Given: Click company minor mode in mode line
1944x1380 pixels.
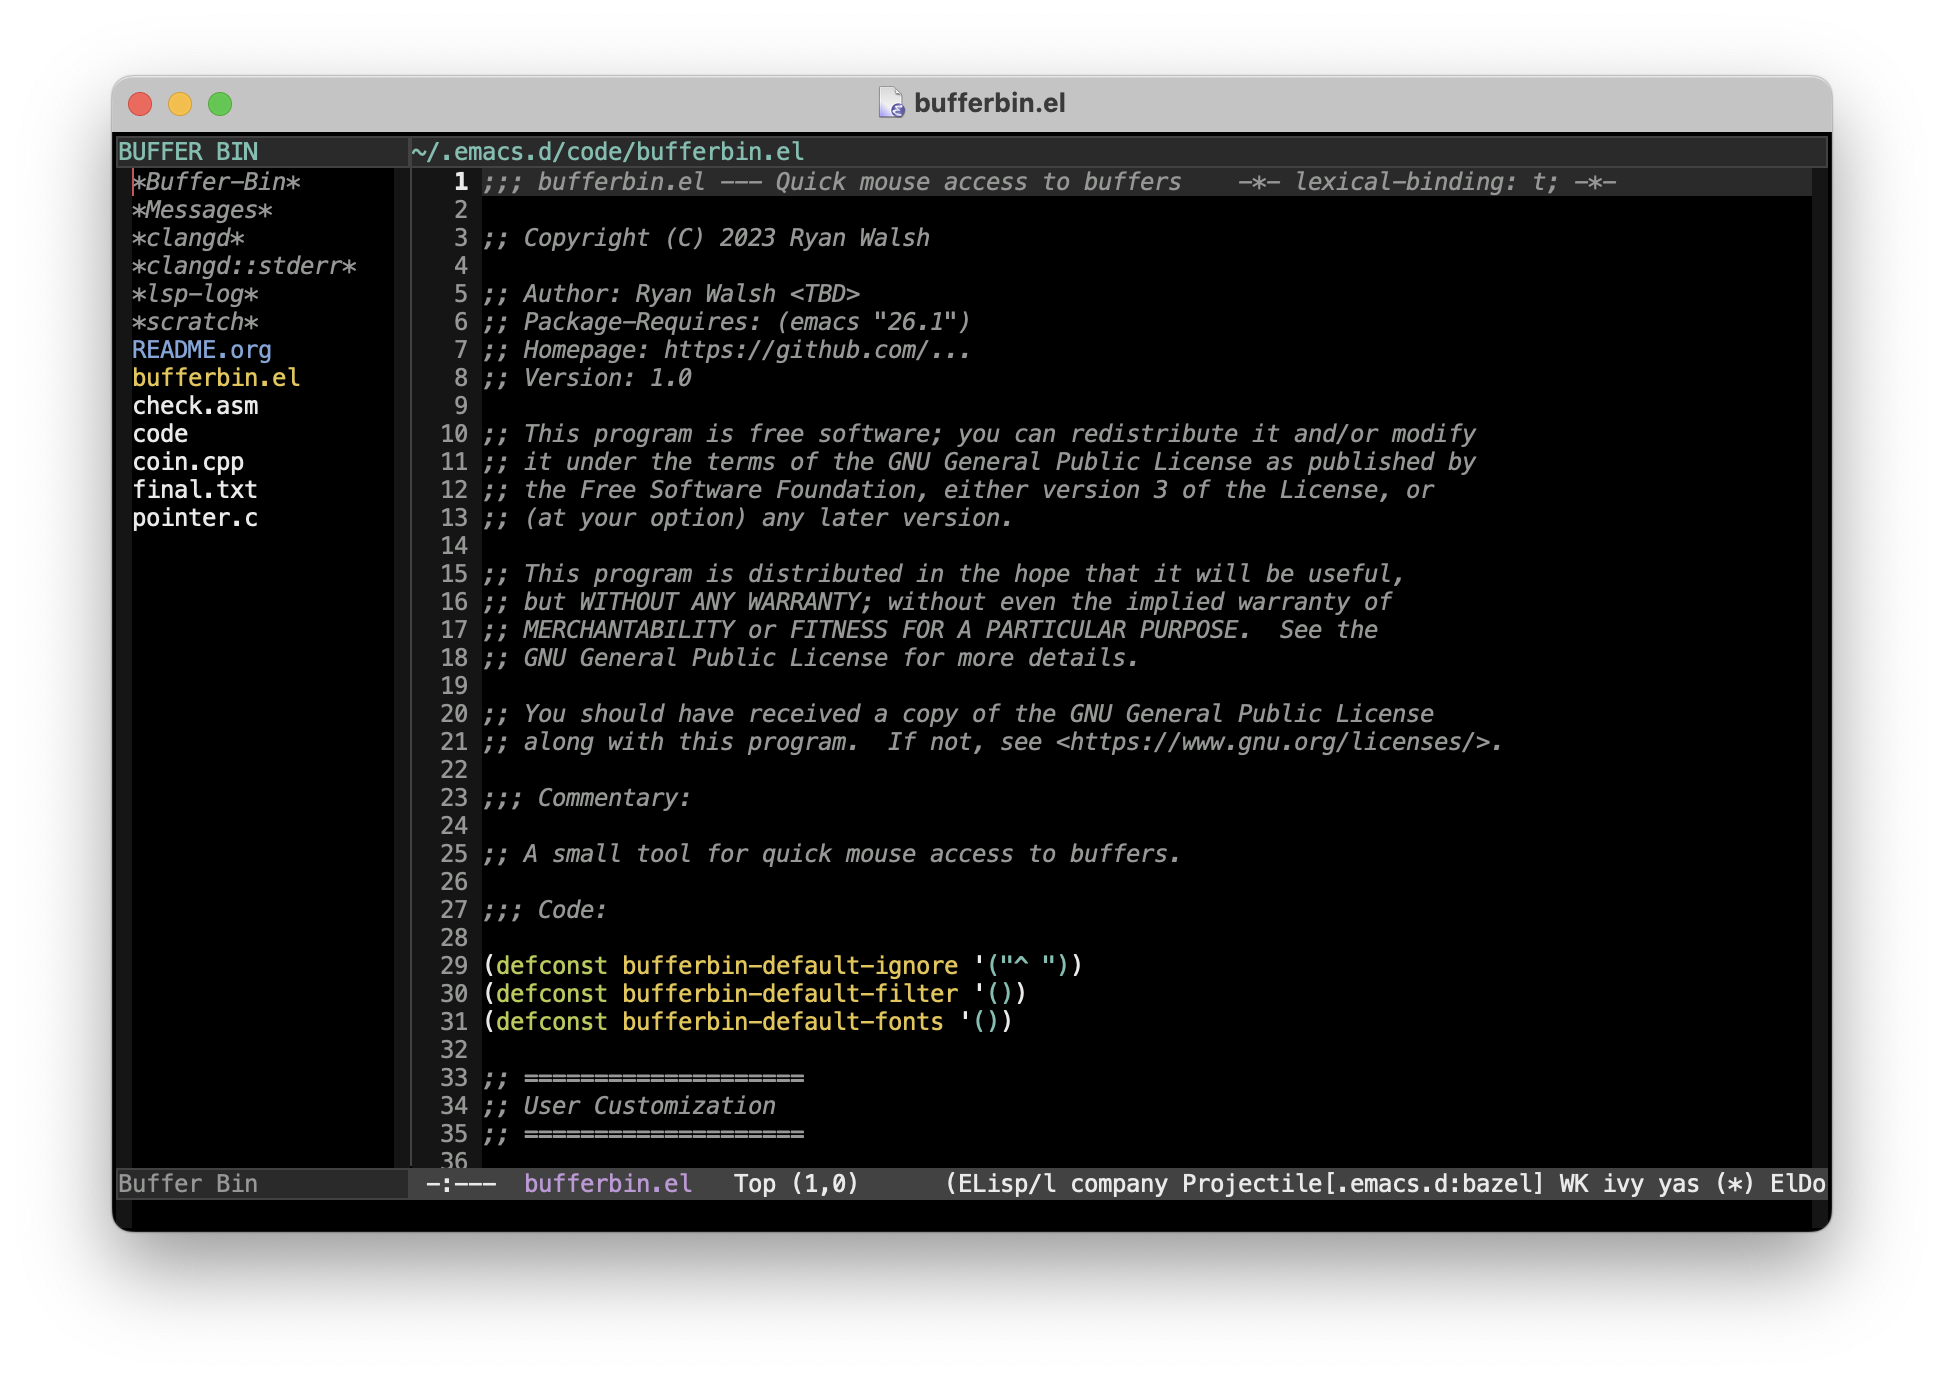Looking at the screenshot, I should (1119, 1184).
